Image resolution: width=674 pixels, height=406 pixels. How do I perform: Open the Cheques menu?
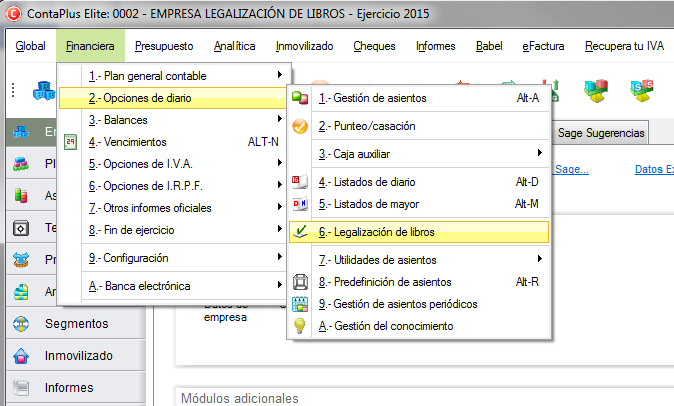point(374,46)
